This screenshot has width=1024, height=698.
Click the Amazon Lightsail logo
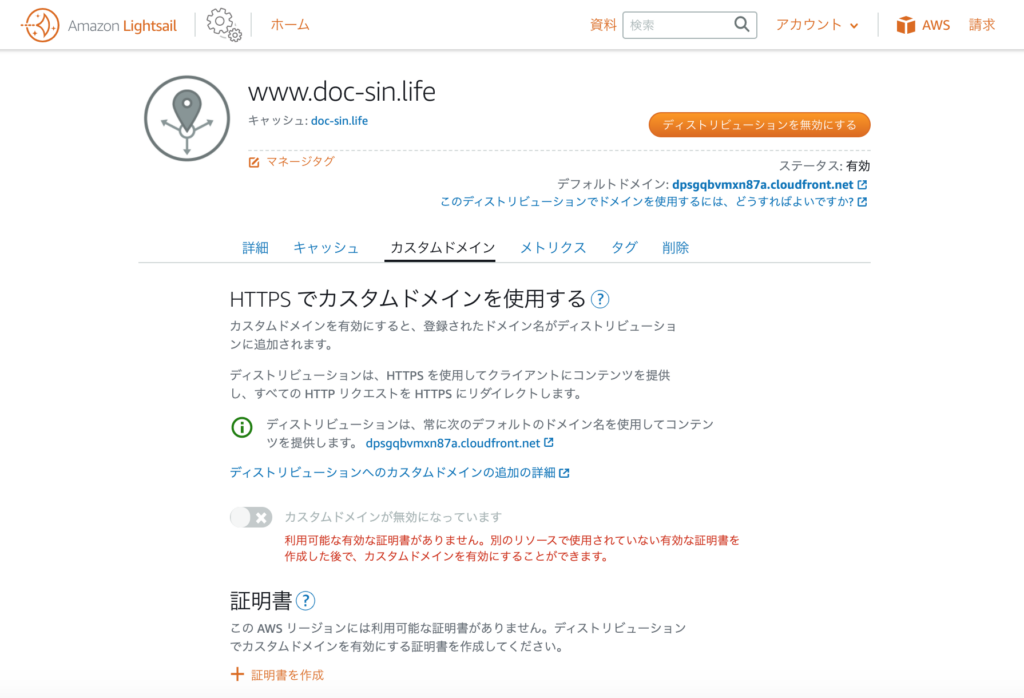(x=99, y=25)
